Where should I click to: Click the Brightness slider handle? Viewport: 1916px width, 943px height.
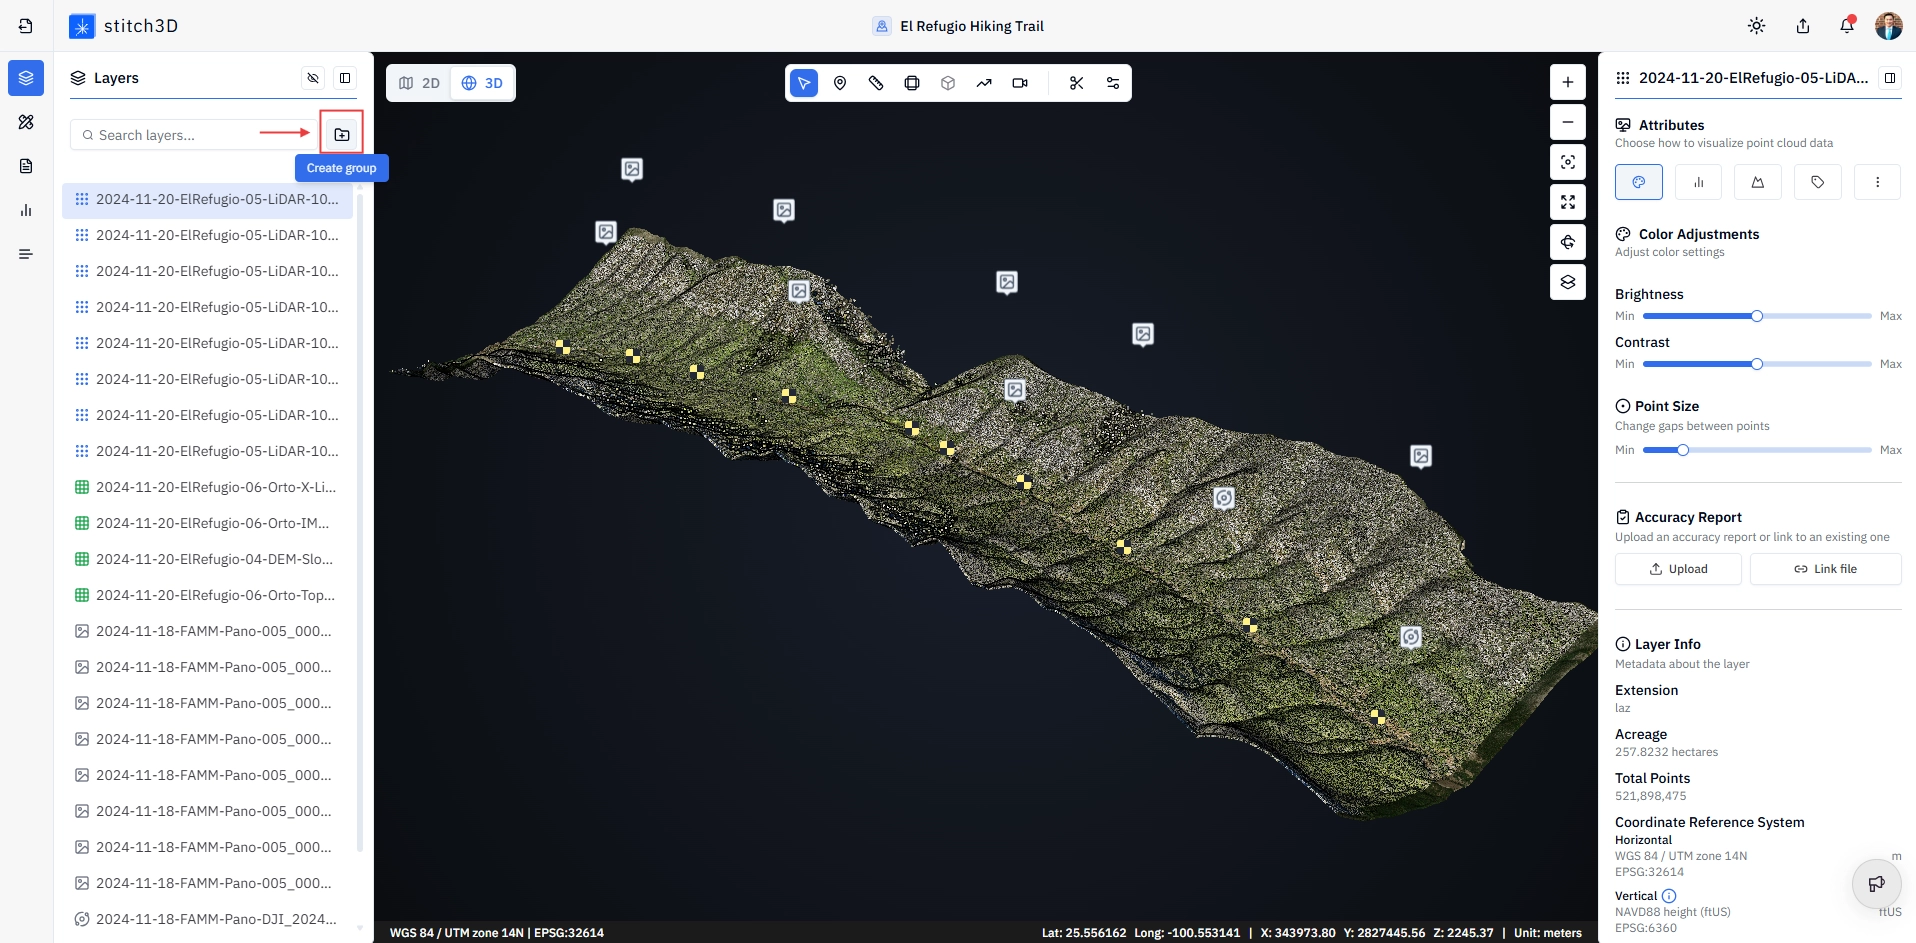pos(1757,316)
